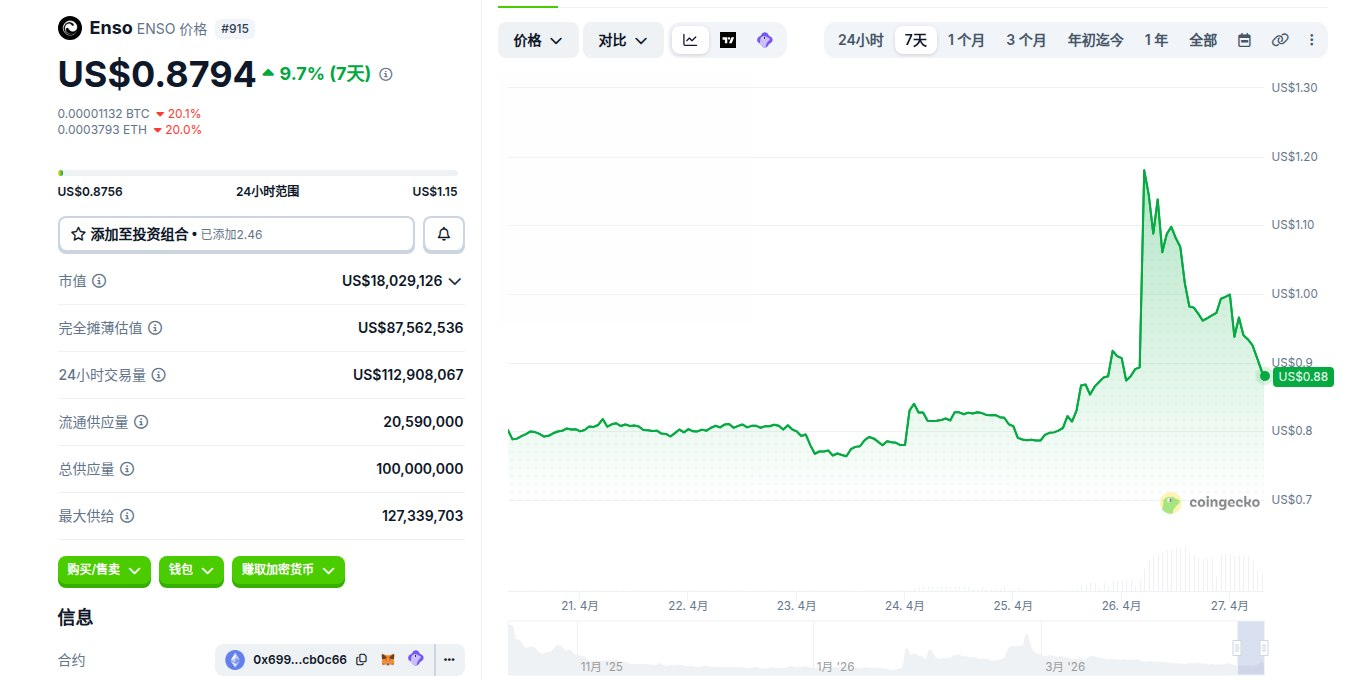1360x680 pixels.
Task: Click the 127,339,703 max supply value
Action: (422, 516)
